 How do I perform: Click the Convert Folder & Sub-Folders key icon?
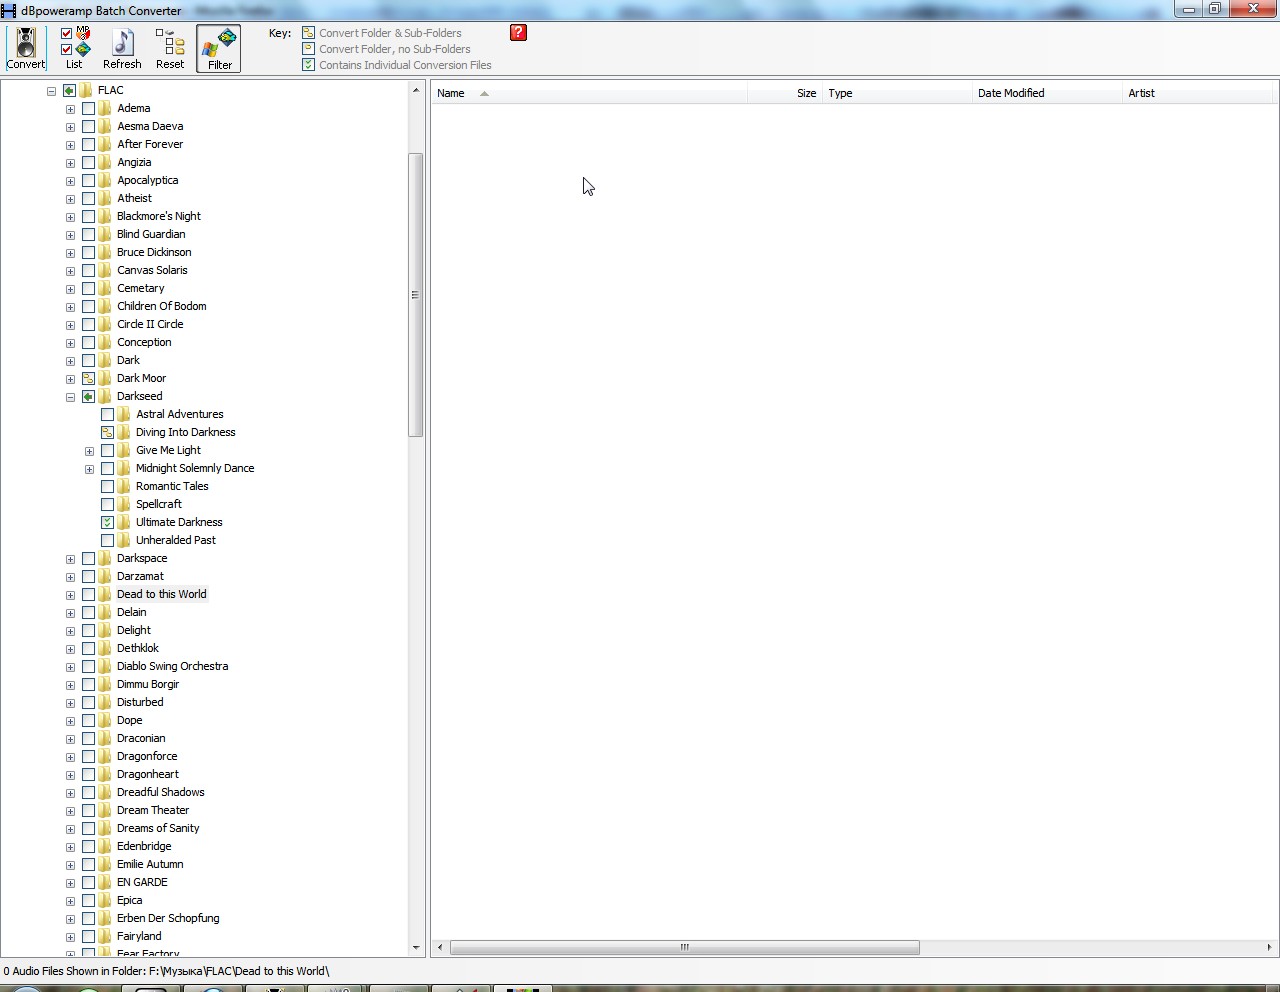308,33
